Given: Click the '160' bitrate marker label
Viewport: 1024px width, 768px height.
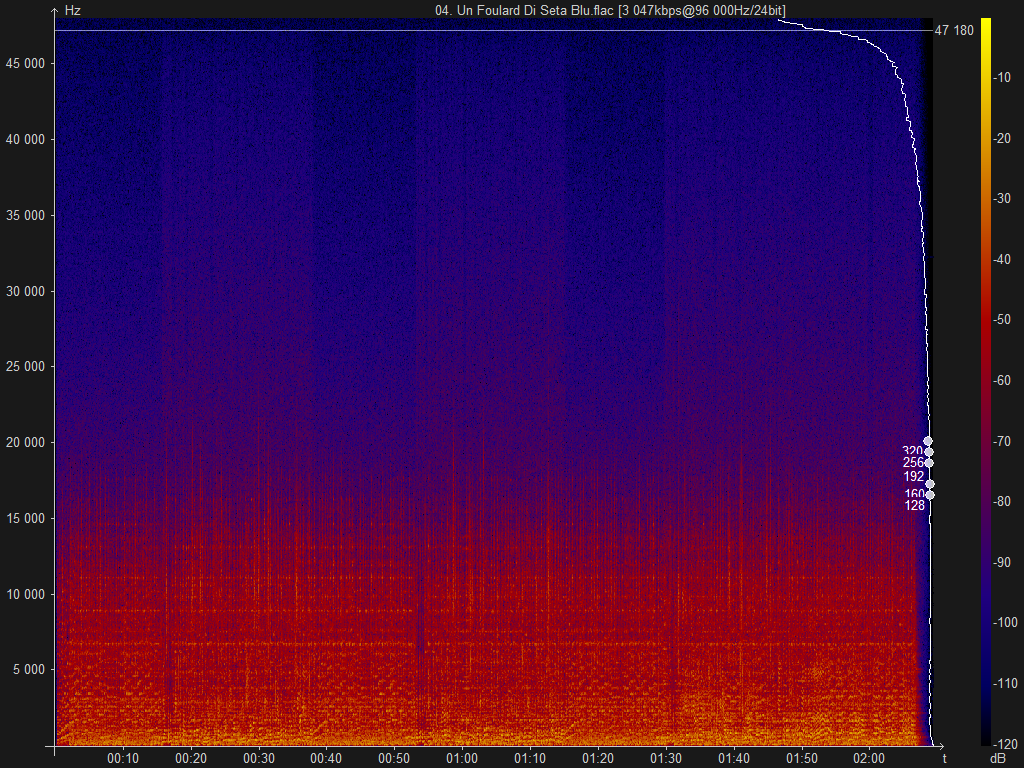Looking at the screenshot, I should click(914, 494).
